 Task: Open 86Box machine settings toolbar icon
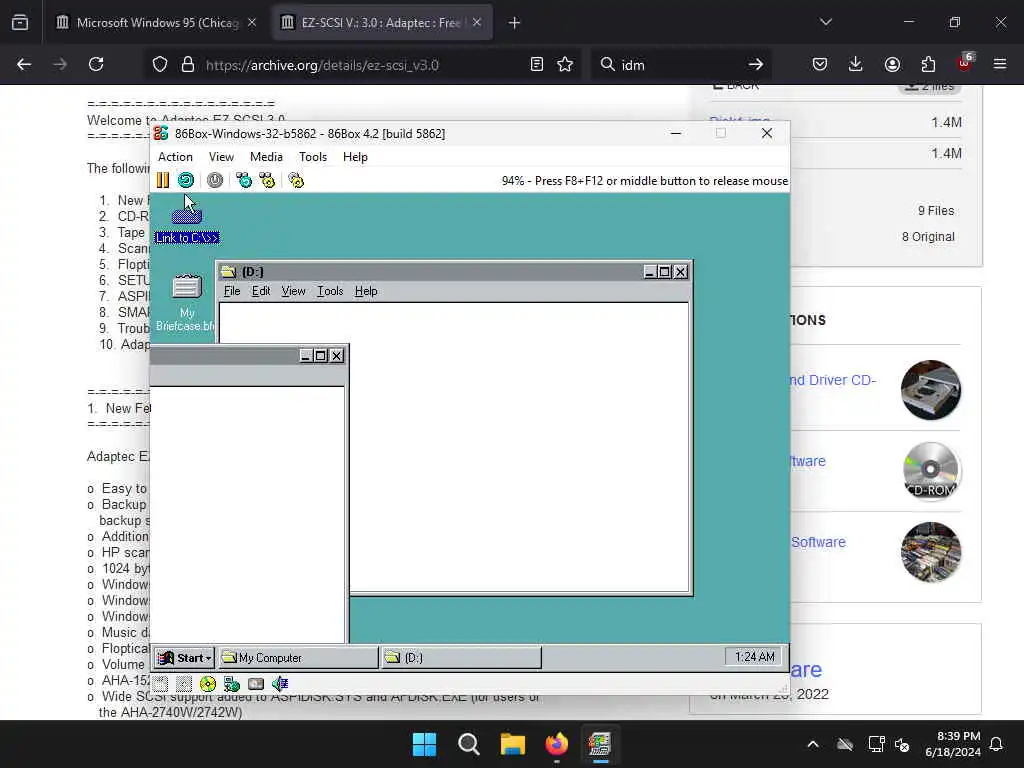point(296,180)
